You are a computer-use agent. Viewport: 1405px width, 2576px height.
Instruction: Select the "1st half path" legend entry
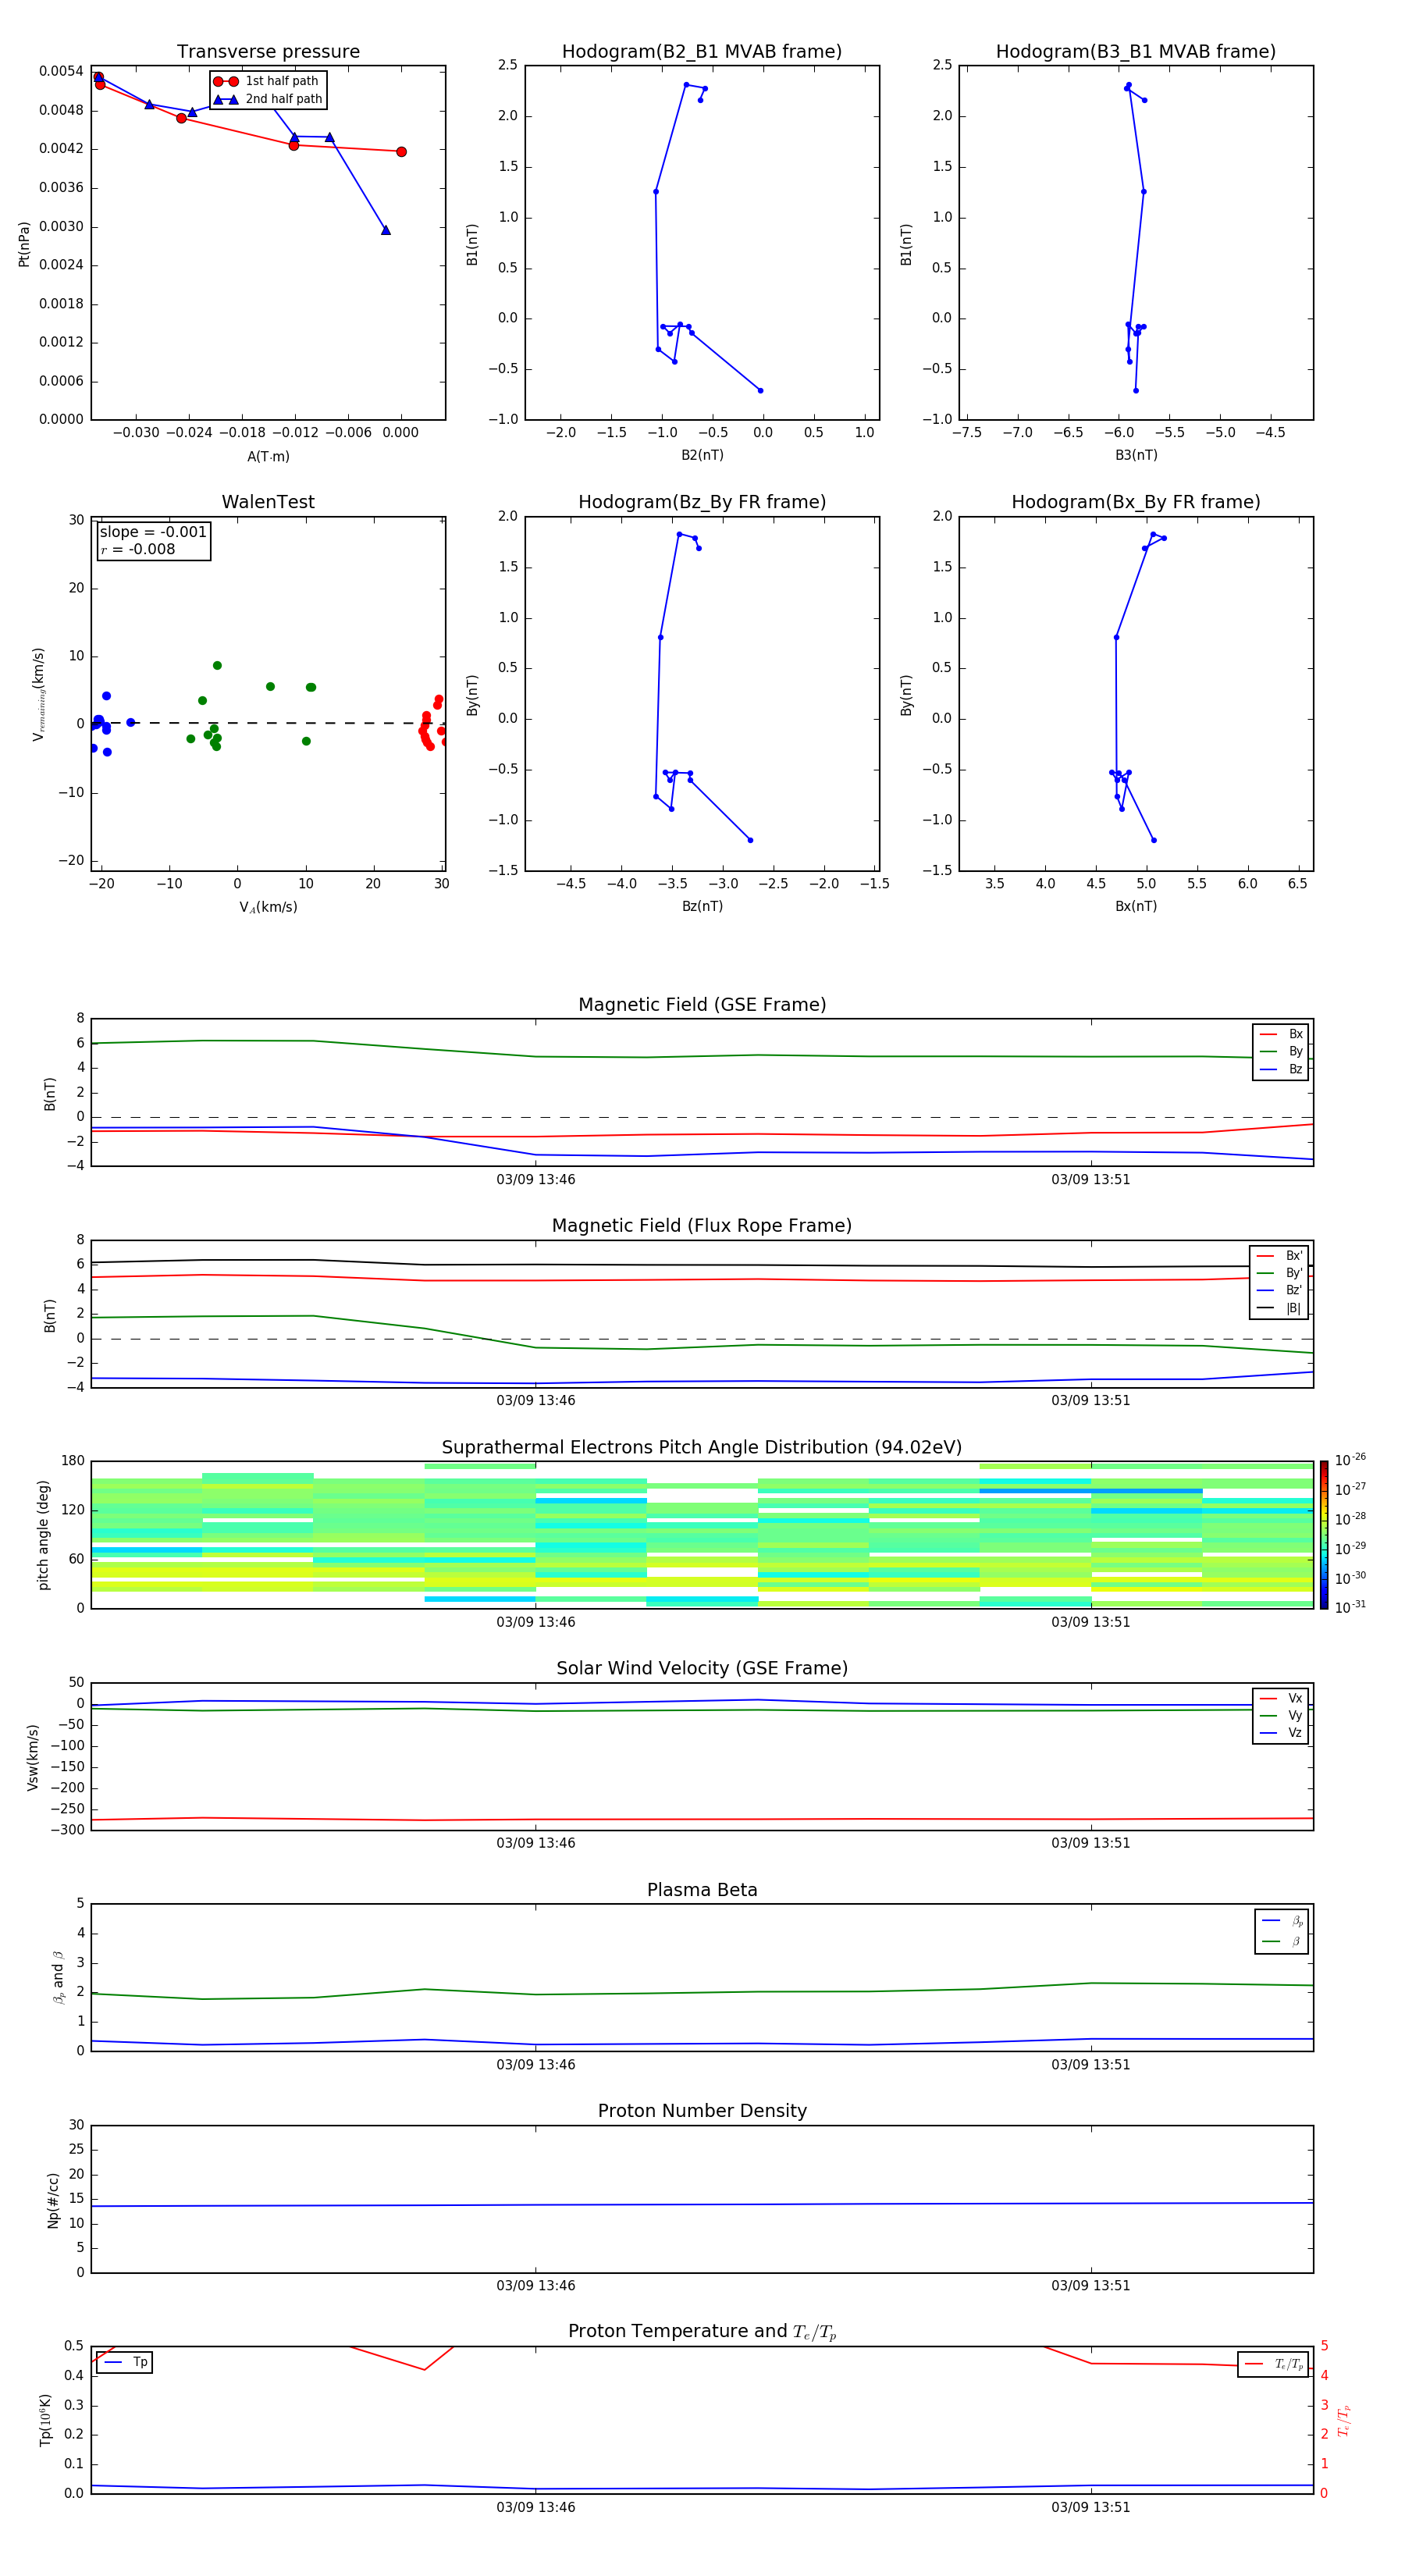pyautogui.click(x=266, y=81)
